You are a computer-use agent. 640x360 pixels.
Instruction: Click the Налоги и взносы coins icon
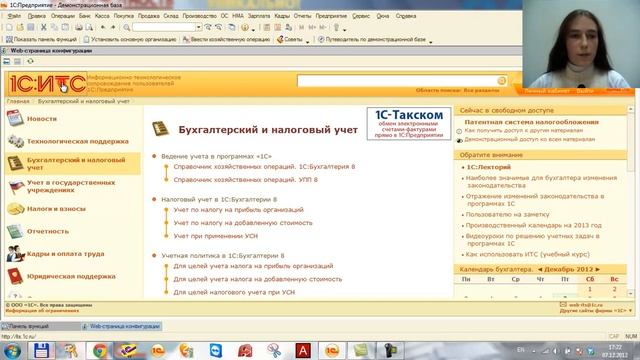(x=16, y=209)
